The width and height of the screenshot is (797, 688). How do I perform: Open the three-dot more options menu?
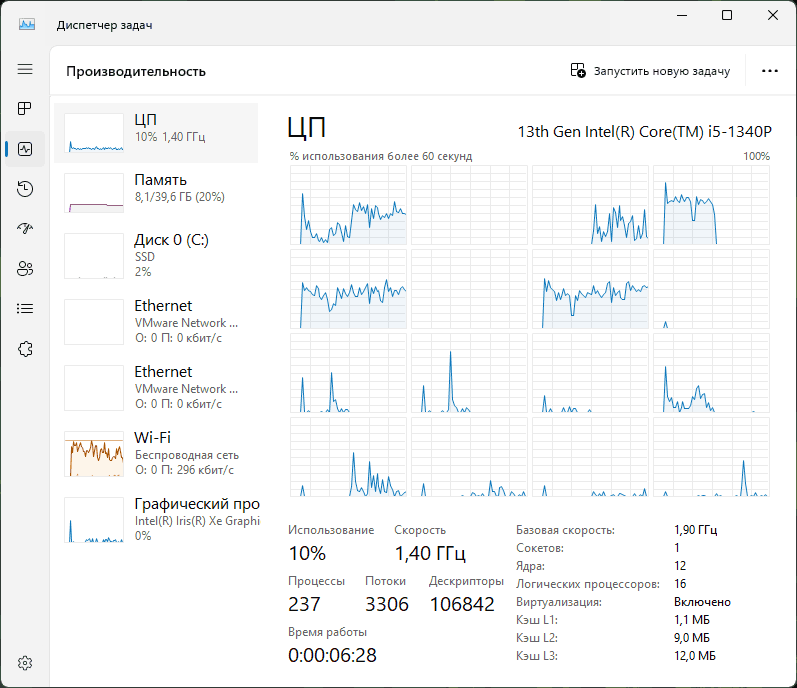click(x=770, y=71)
